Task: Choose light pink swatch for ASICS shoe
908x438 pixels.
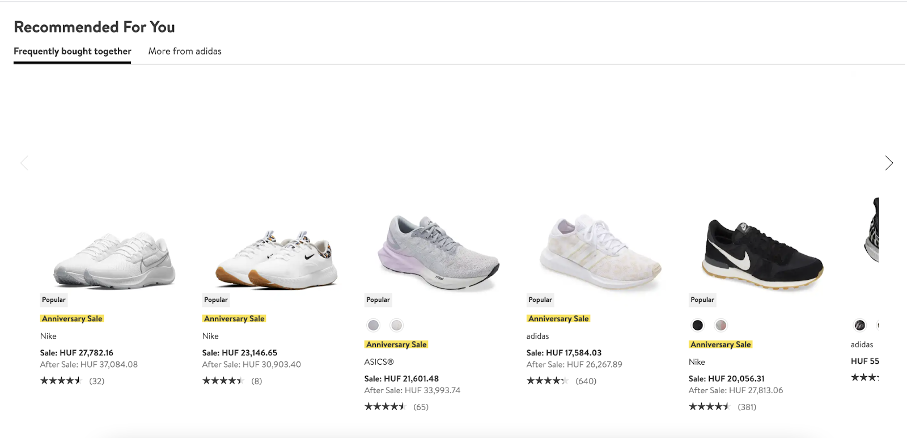Action: (x=397, y=325)
